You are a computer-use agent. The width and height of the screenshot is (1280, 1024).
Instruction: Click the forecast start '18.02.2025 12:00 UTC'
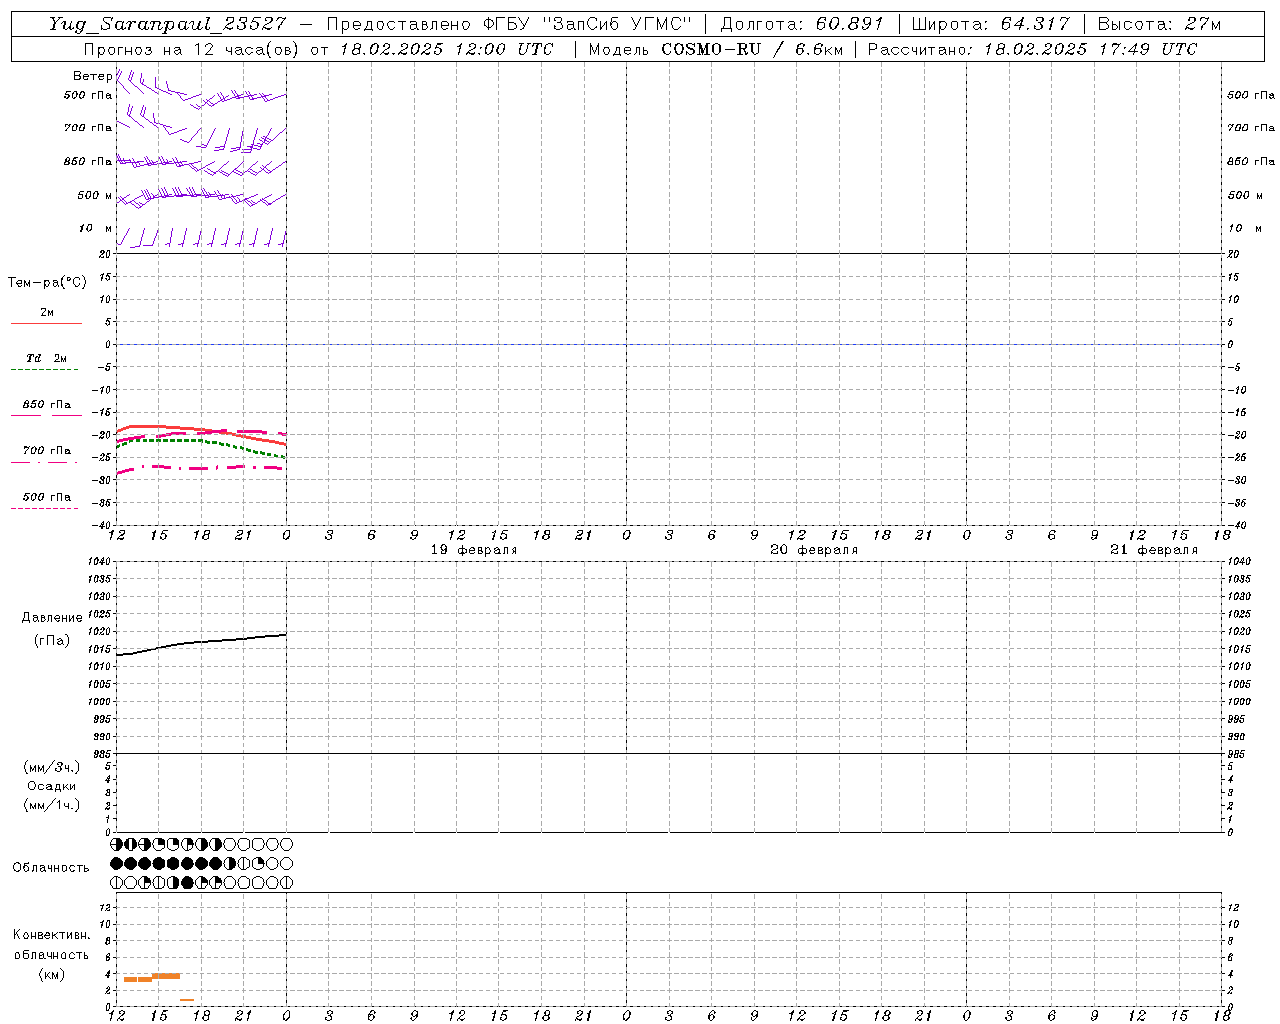point(446,49)
